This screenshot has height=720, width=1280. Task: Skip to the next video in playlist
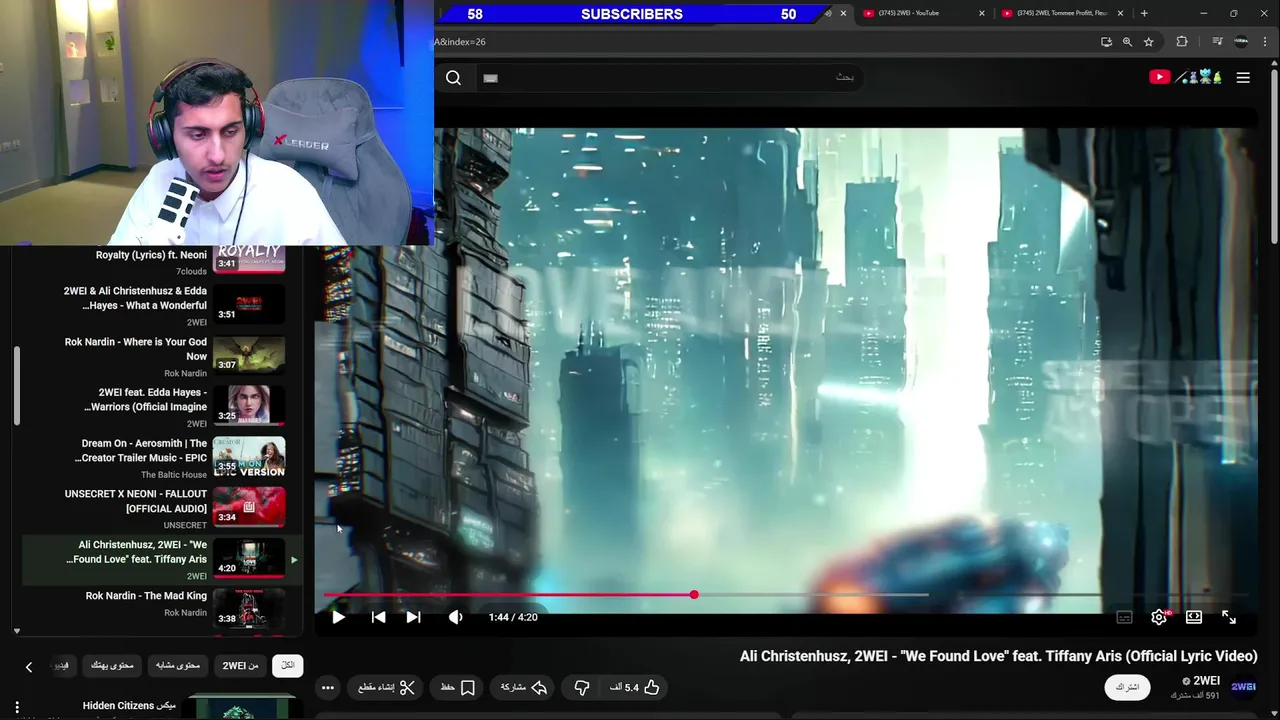[x=413, y=617]
